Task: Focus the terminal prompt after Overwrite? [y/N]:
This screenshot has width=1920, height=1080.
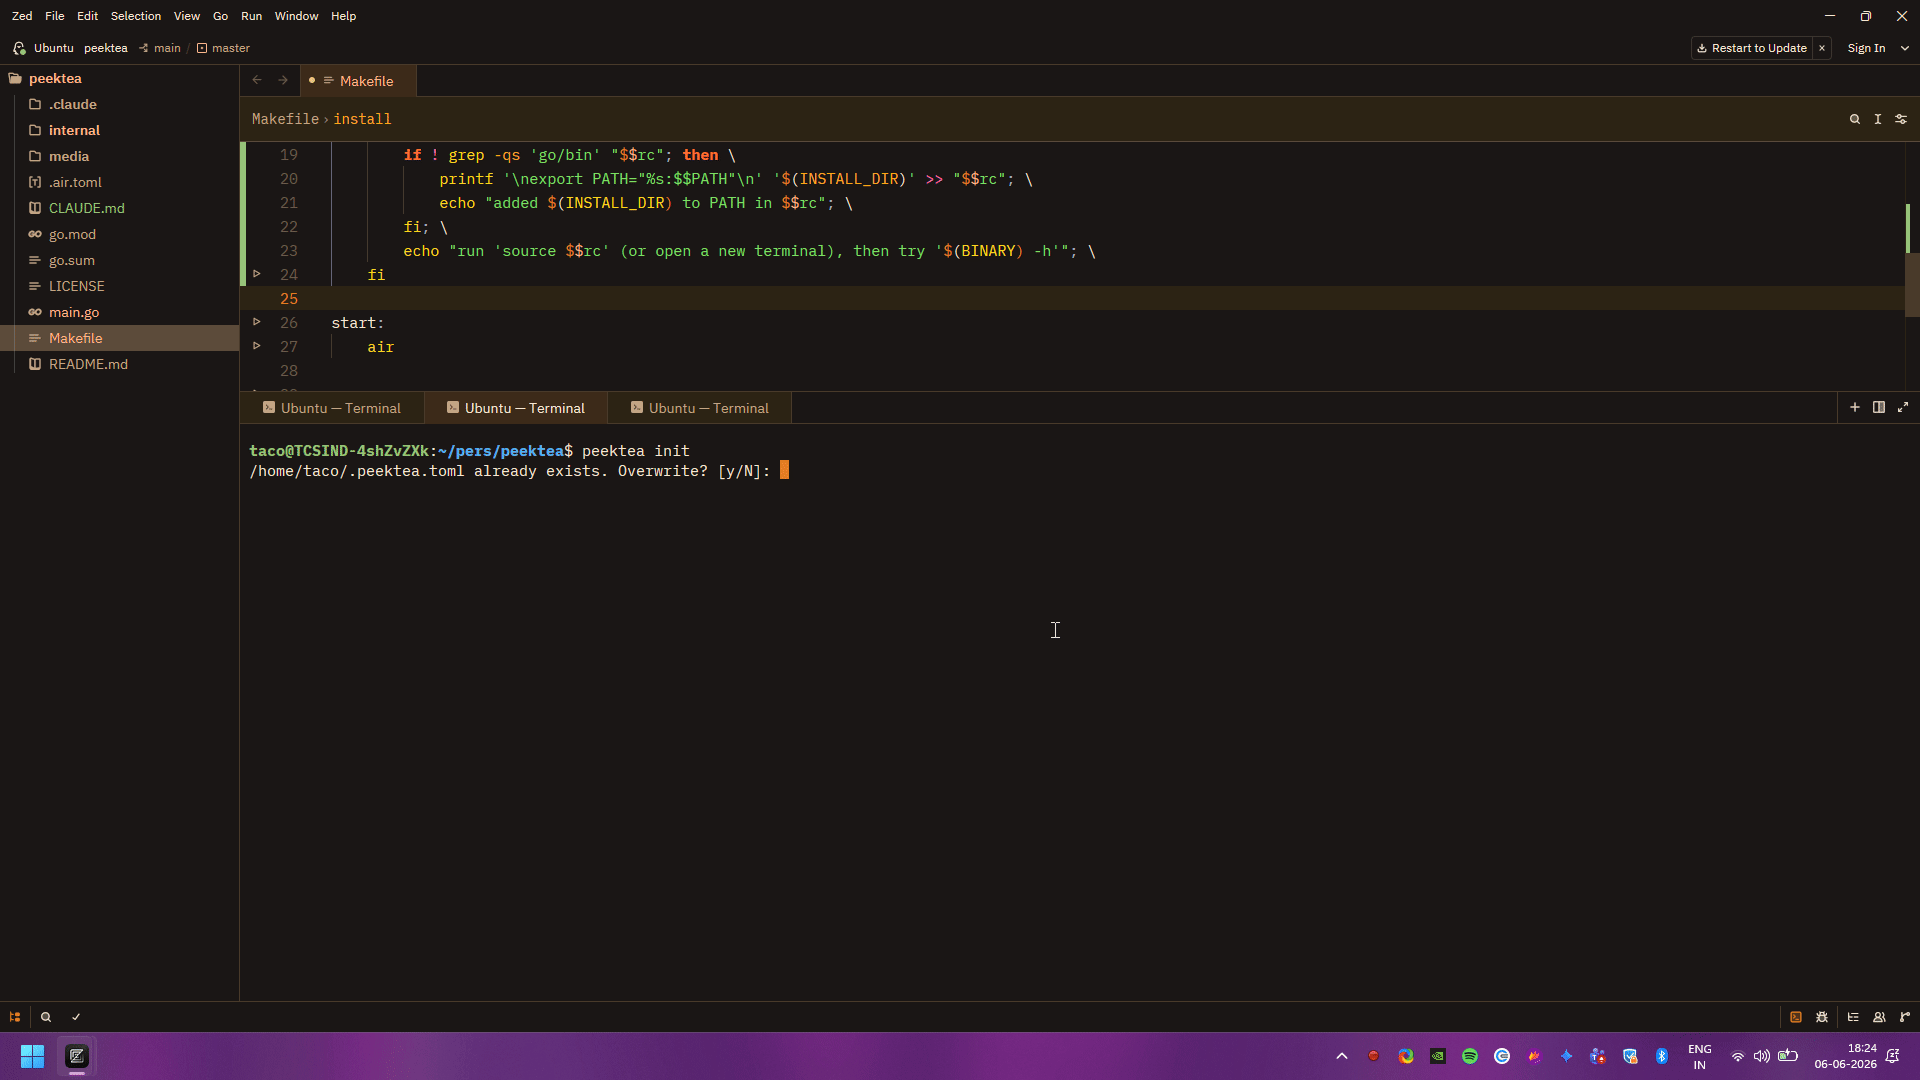Action: coord(785,470)
